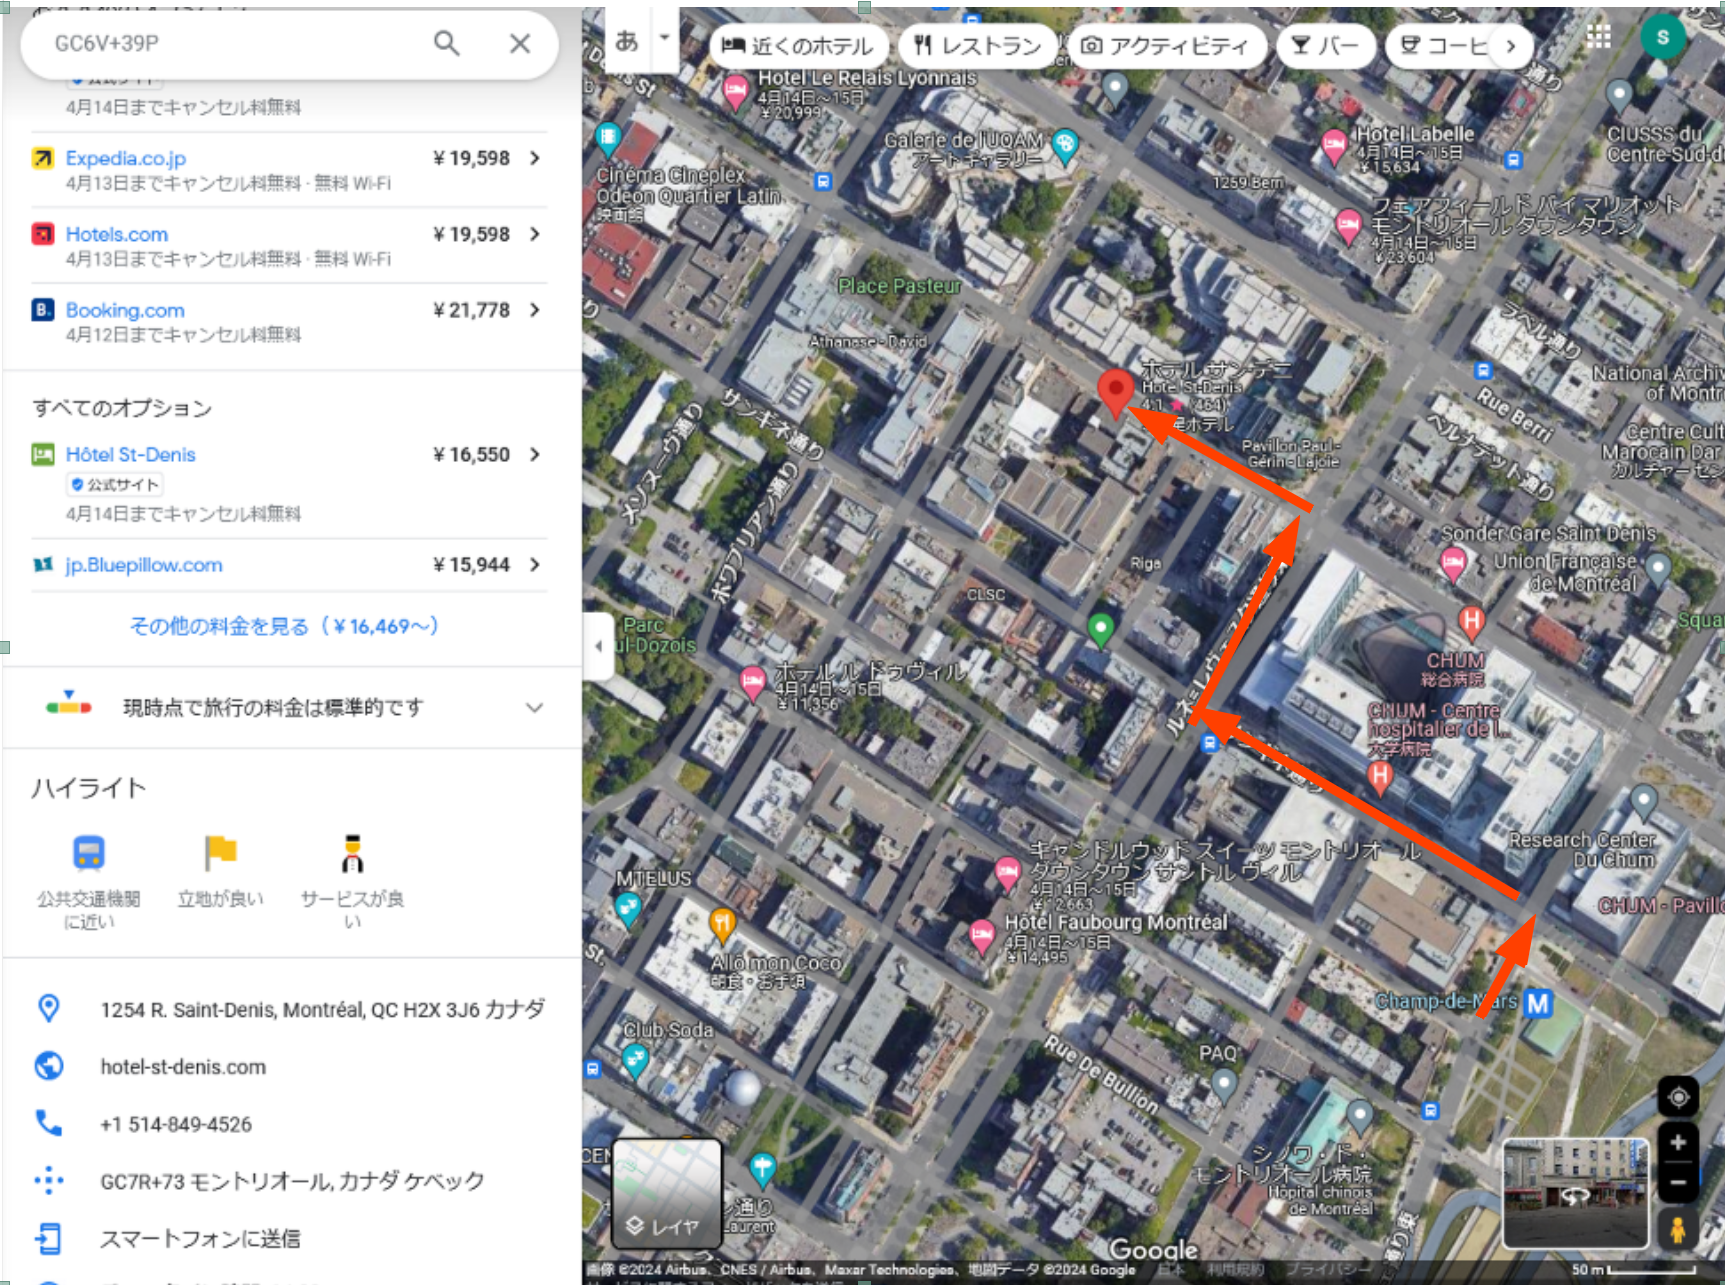Open the Booking.com booking link
This screenshot has width=1725, height=1285.
[125, 310]
